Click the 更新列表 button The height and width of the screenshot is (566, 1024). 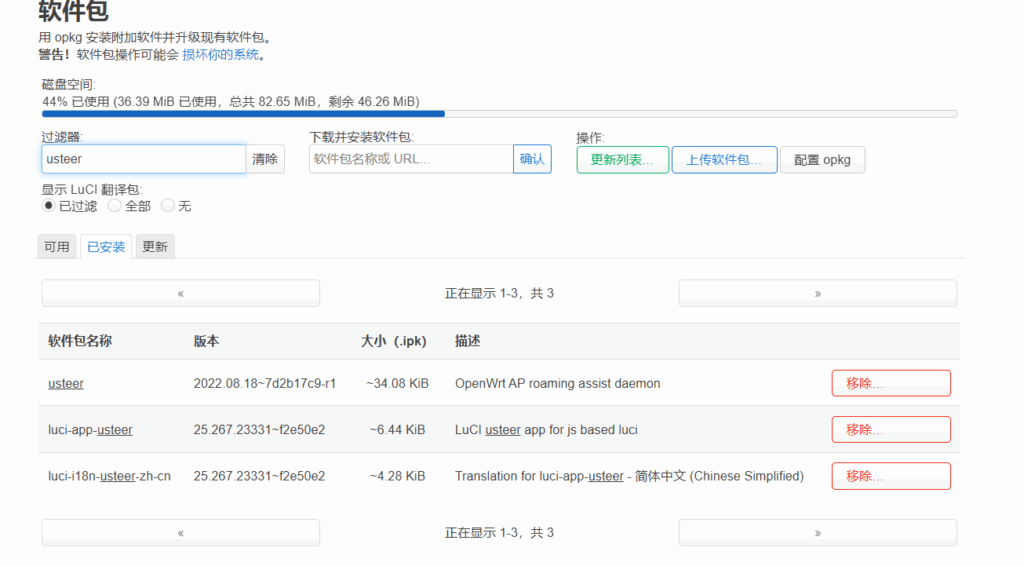tap(622, 160)
